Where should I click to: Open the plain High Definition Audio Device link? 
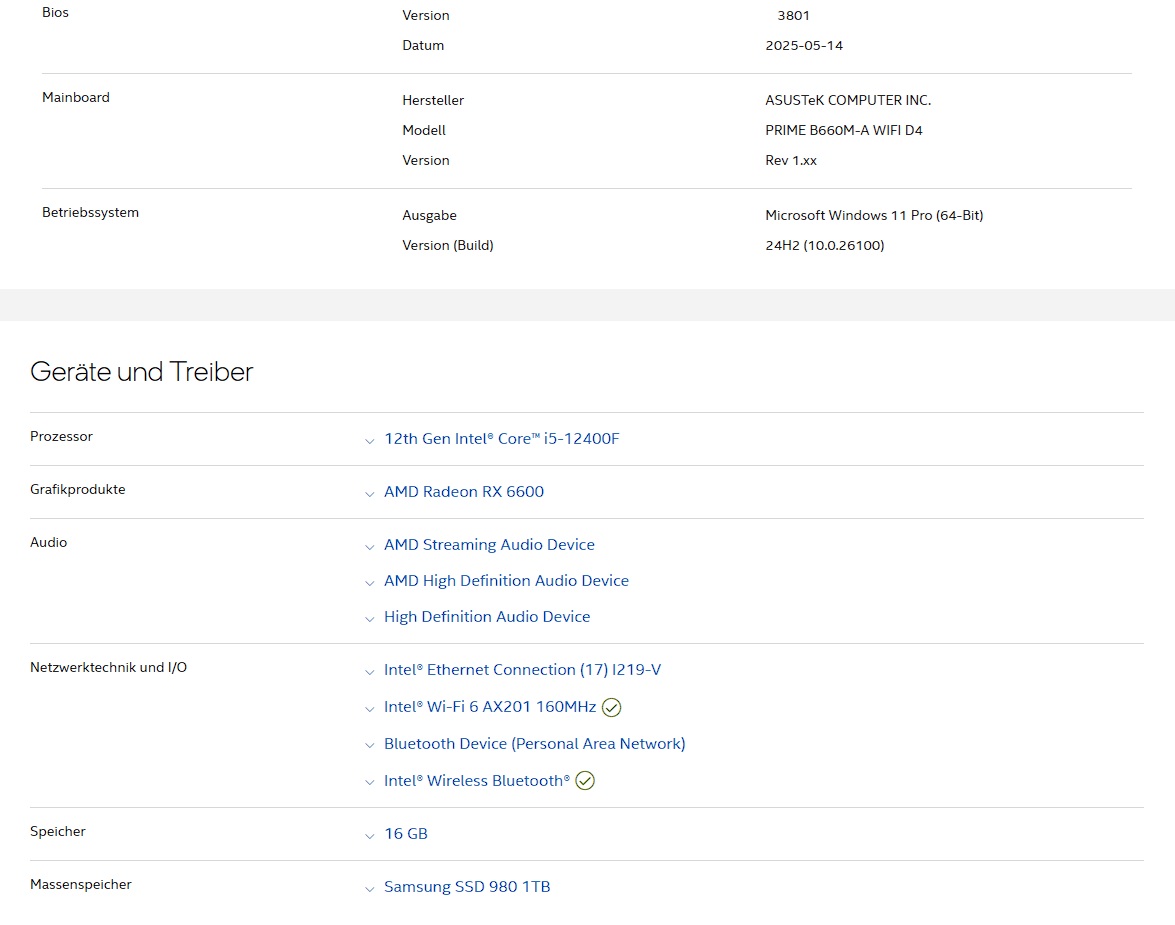(x=487, y=617)
